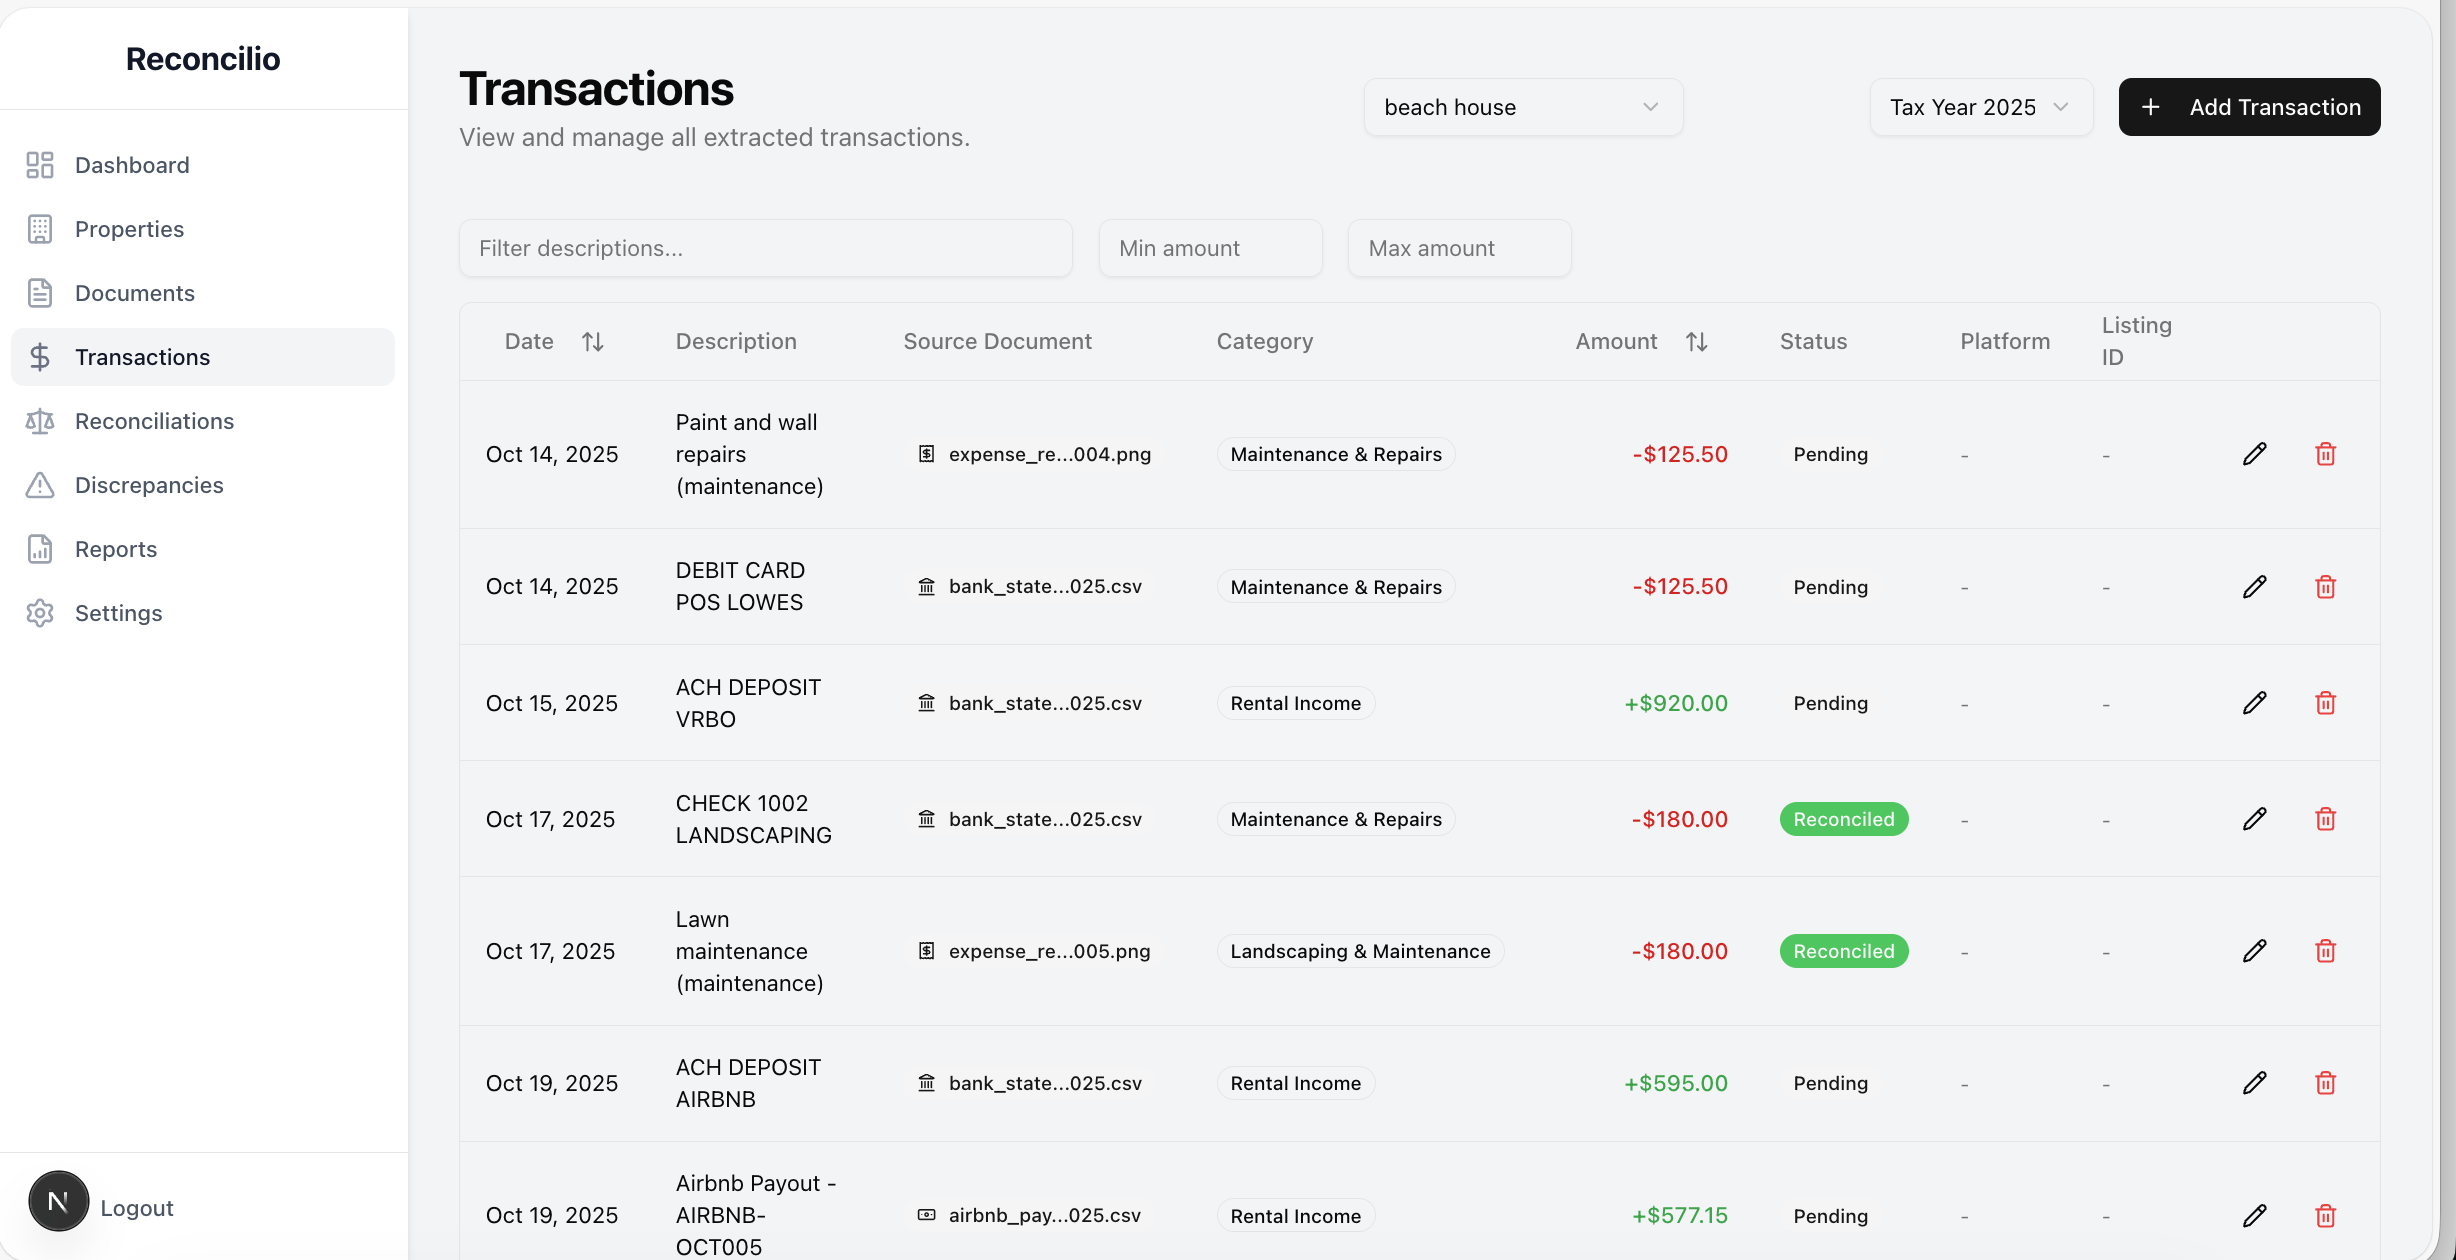Sort by Amount using the arrows icon
The width and height of the screenshot is (2456, 1260).
click(1696, 342)
